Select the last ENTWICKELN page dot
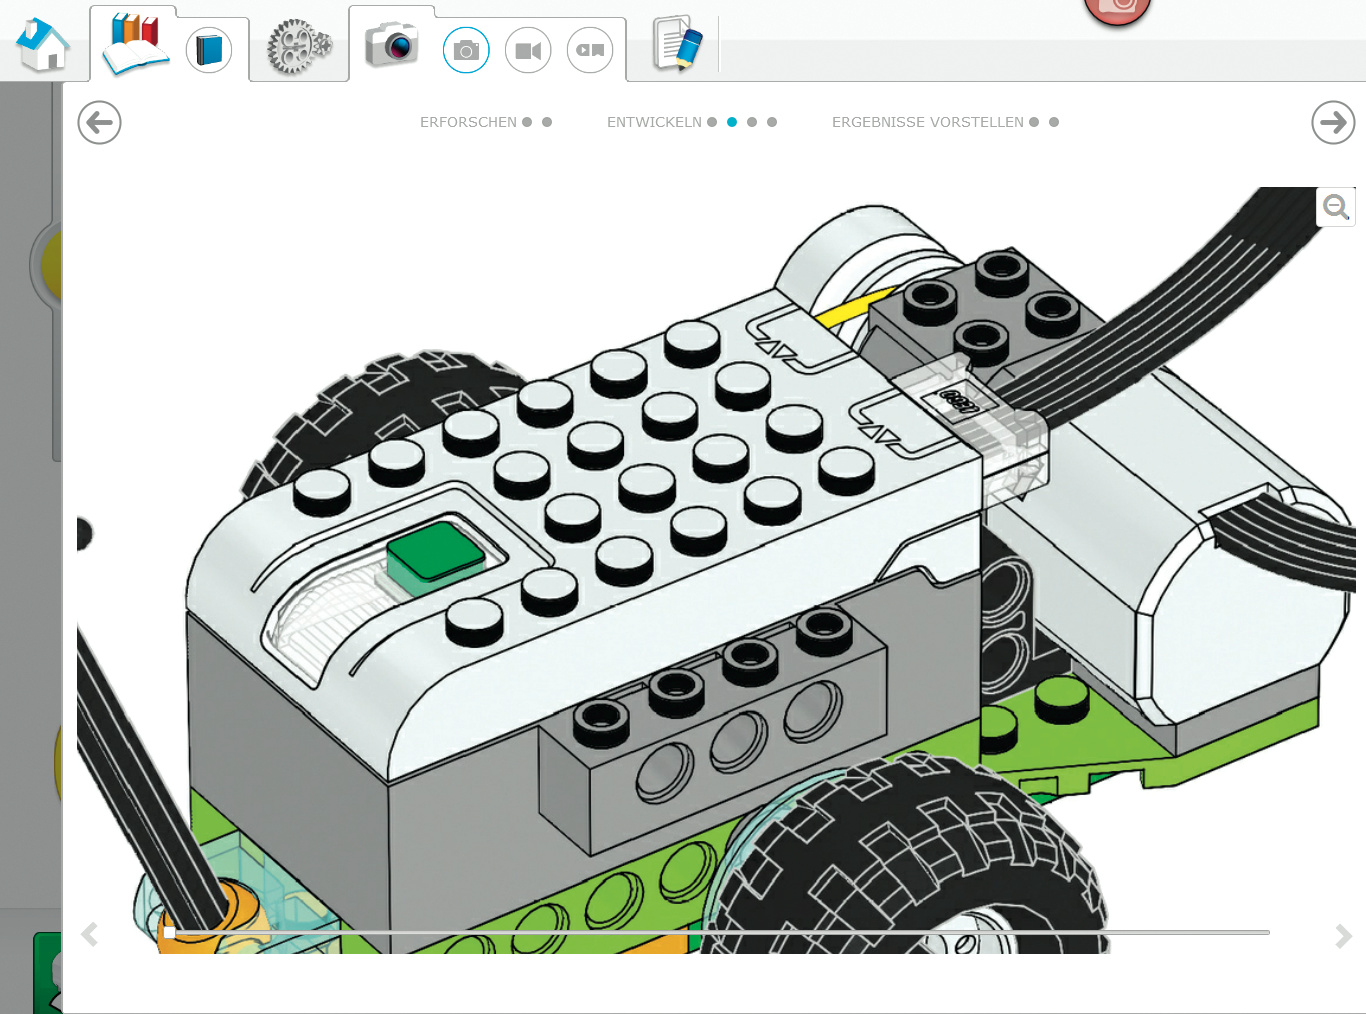This screenshot has height=1014, width=1366. coord(772,122)
